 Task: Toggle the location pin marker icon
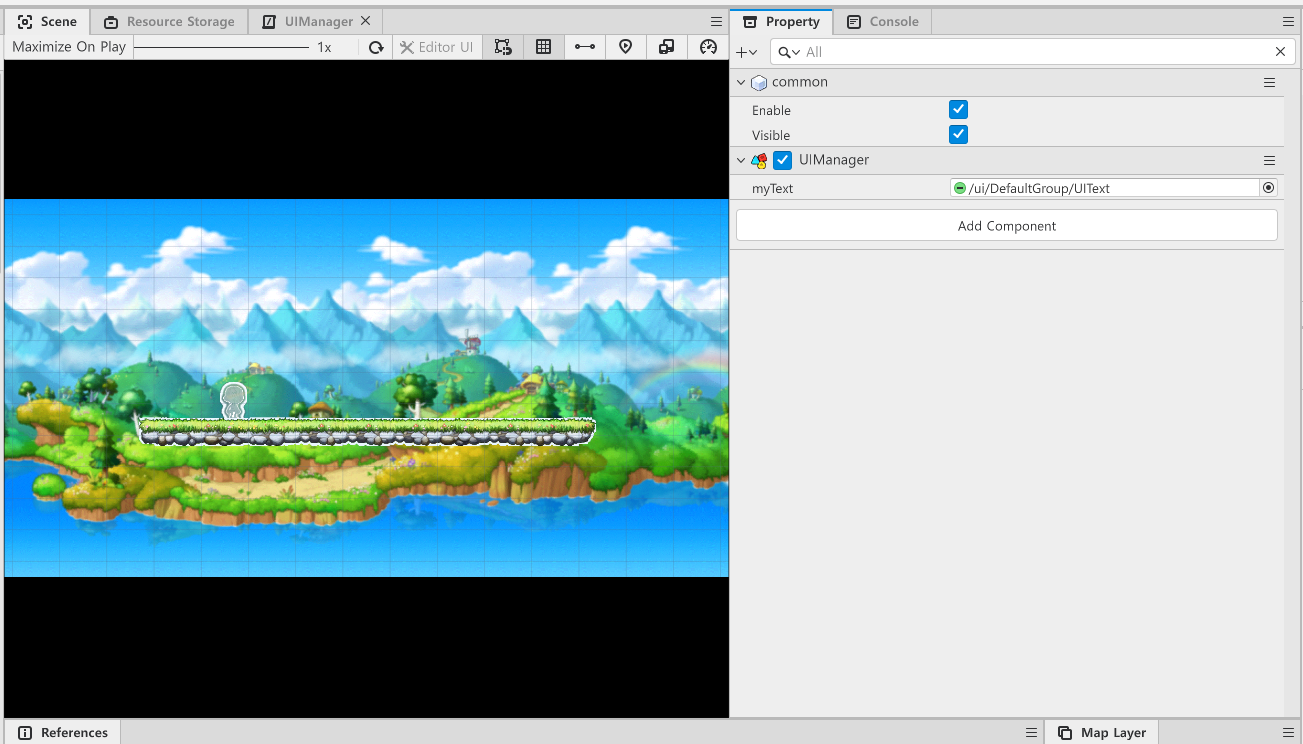click(626, 47)
